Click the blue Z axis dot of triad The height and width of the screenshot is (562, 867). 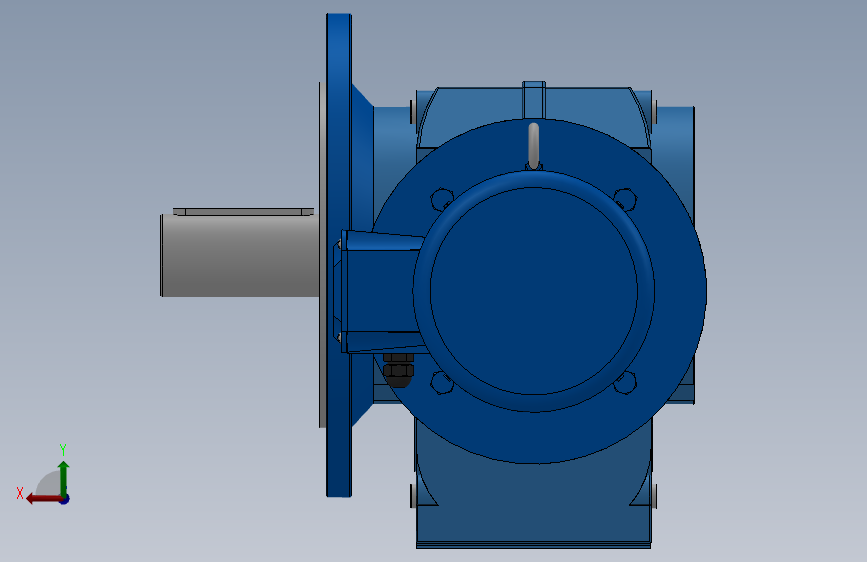(x=65, y=499)
